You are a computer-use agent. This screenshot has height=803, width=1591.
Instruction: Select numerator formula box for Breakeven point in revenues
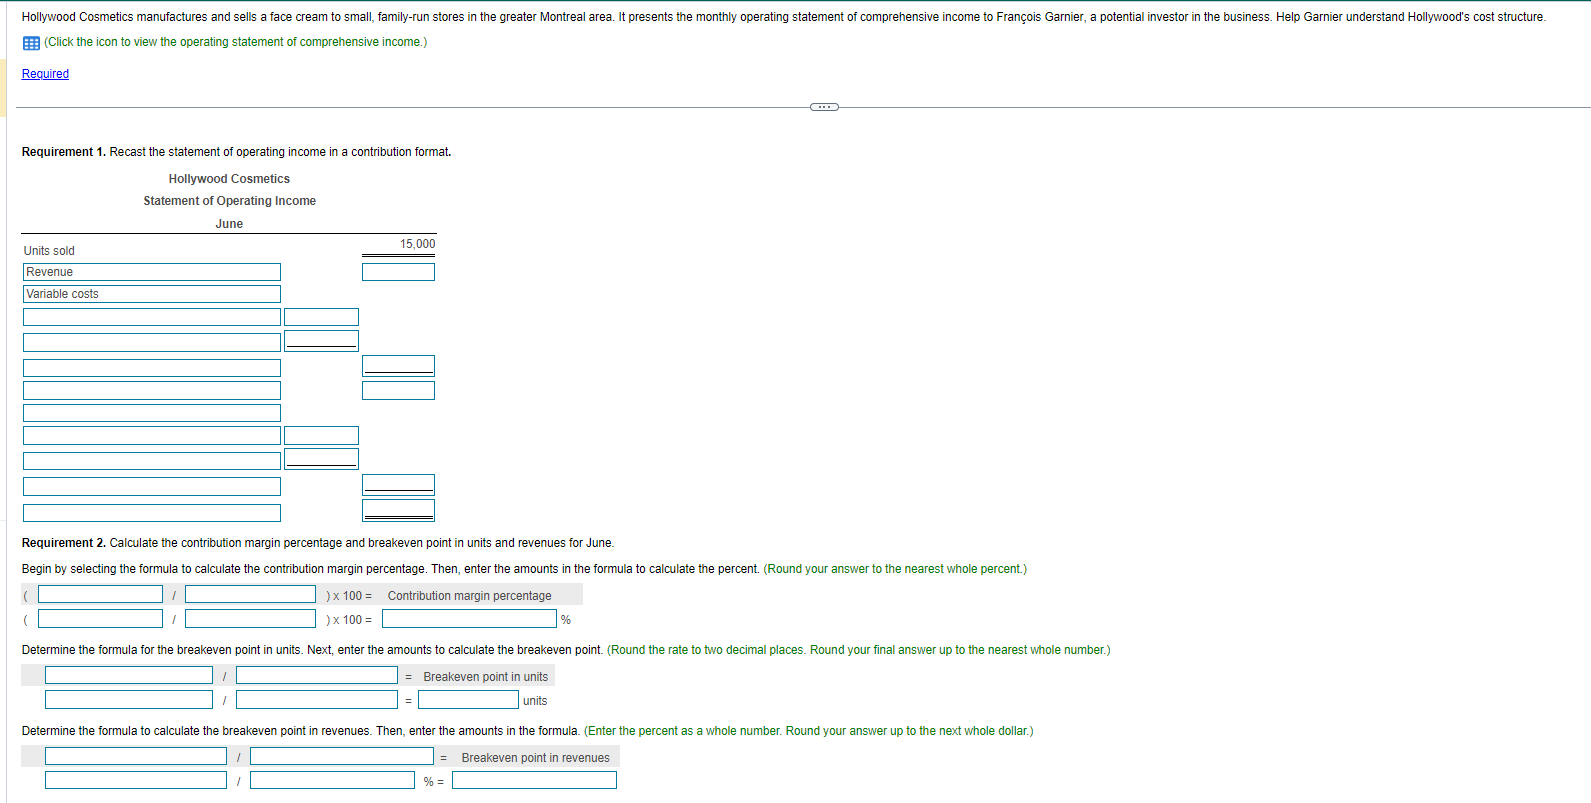(x=136, y=756)
